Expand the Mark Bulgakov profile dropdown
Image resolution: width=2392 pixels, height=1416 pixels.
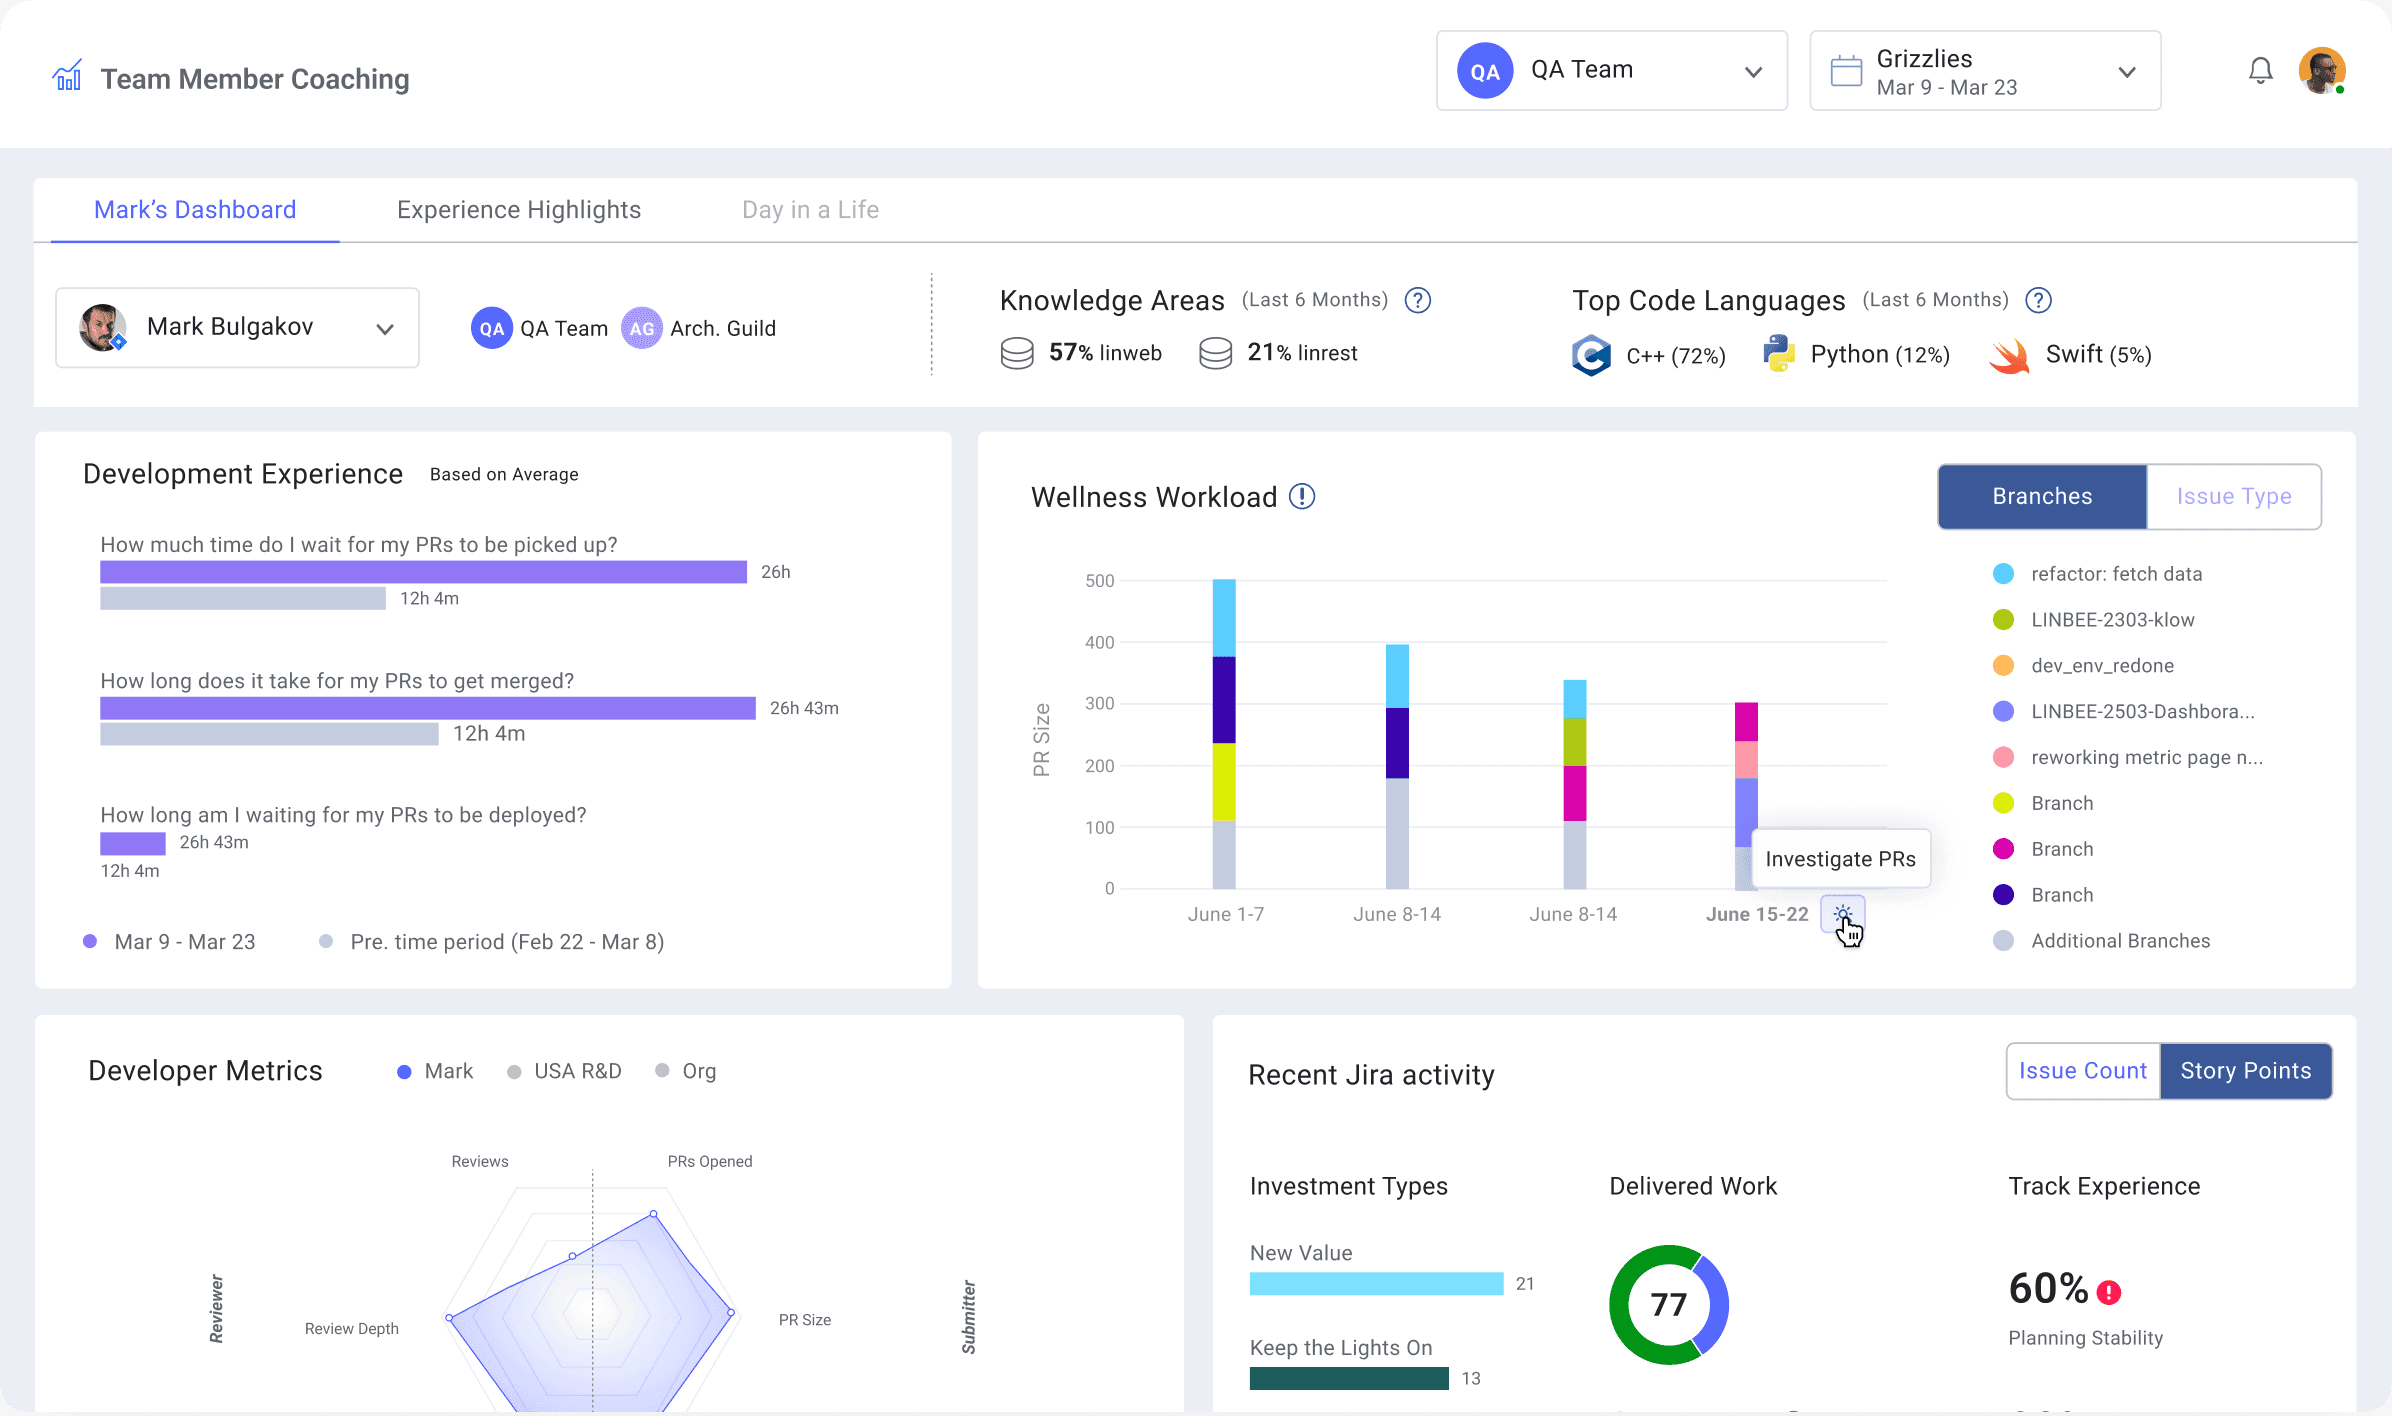[x=384, y=329]
